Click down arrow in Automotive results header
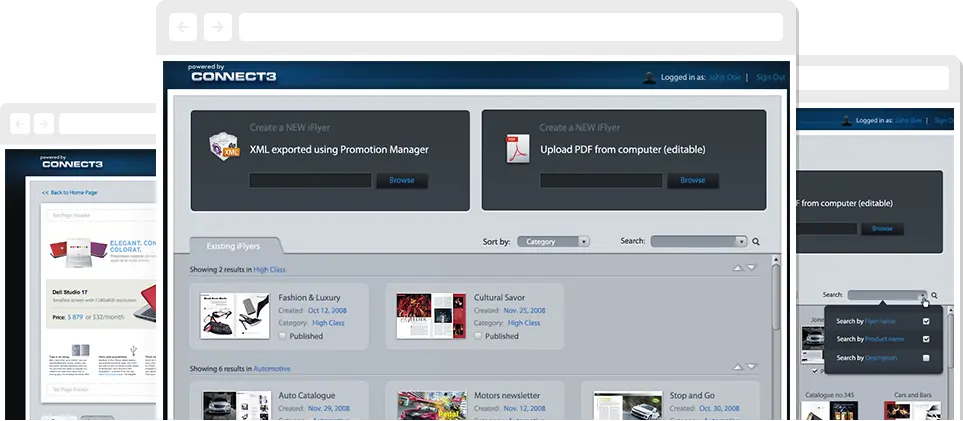 click(752, 368)
